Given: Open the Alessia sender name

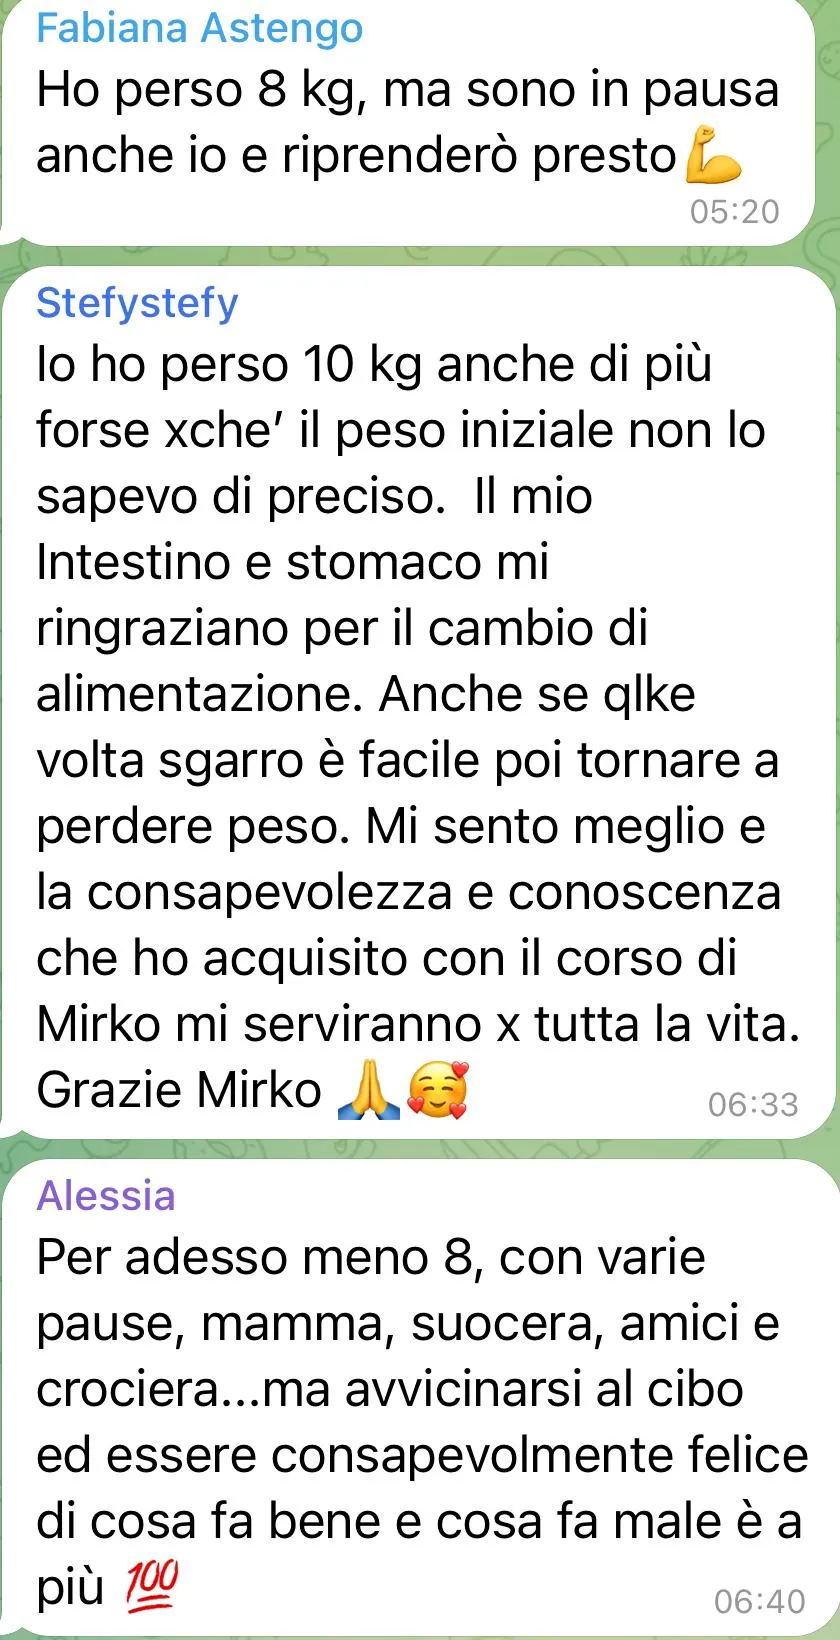Looking at the screenshot, I should point(106,1195).
